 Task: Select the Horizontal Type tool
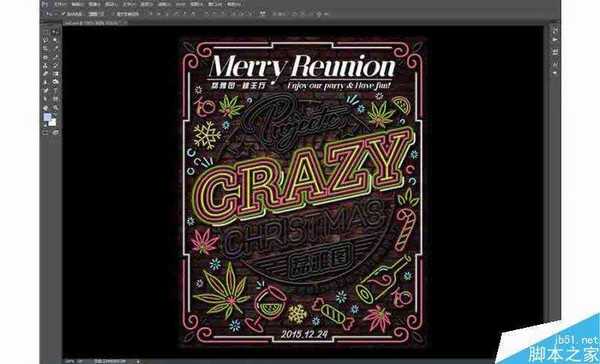(x=55, y=90)
